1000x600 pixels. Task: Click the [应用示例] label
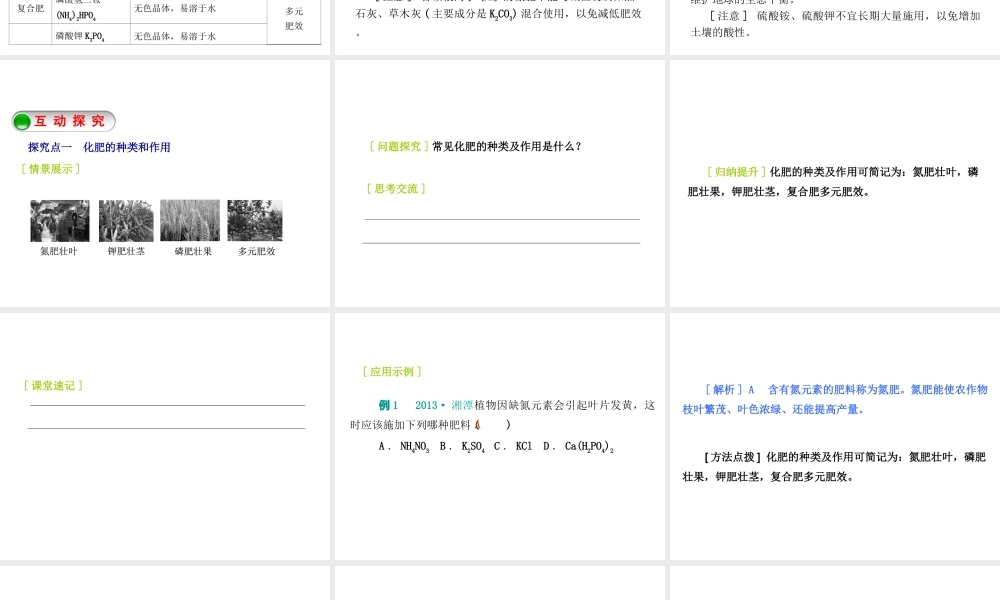point(392,372)
